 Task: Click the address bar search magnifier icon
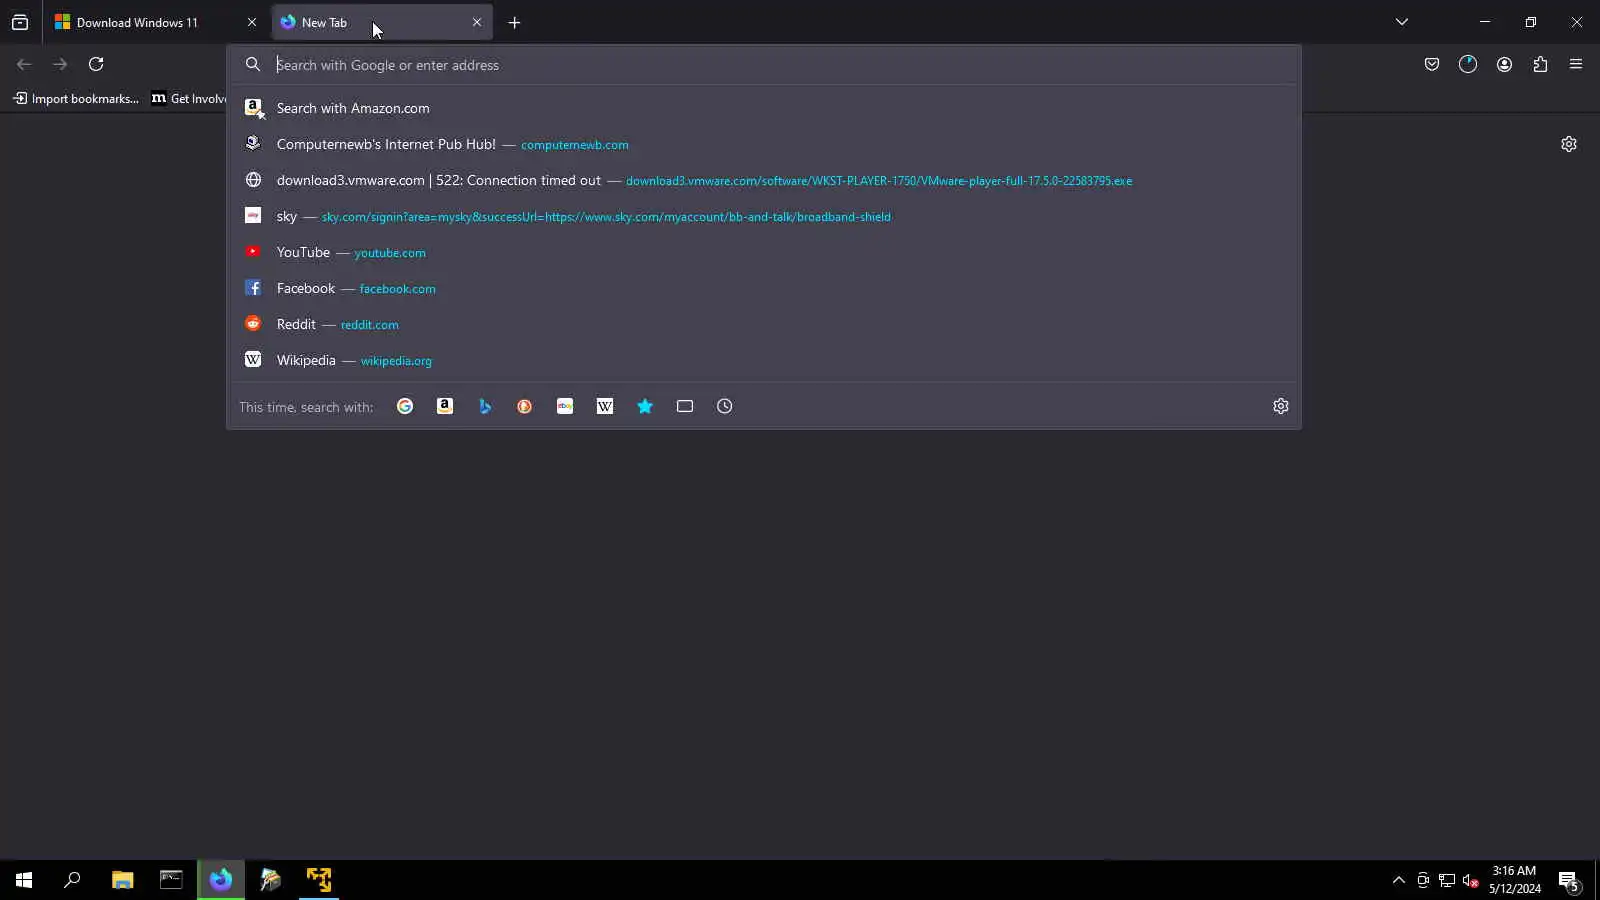click(x=253, y=64)
